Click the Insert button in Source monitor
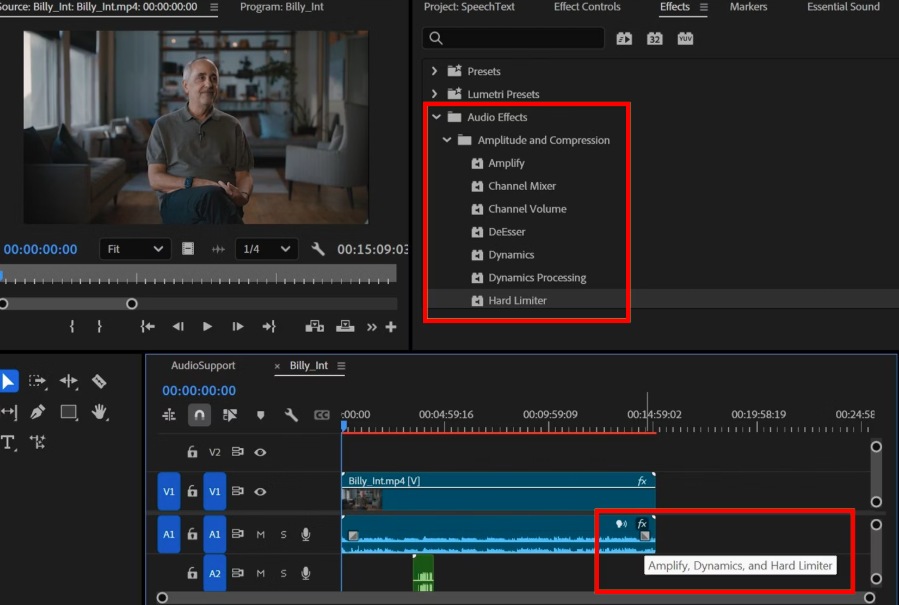 click(x=314, y=326)
